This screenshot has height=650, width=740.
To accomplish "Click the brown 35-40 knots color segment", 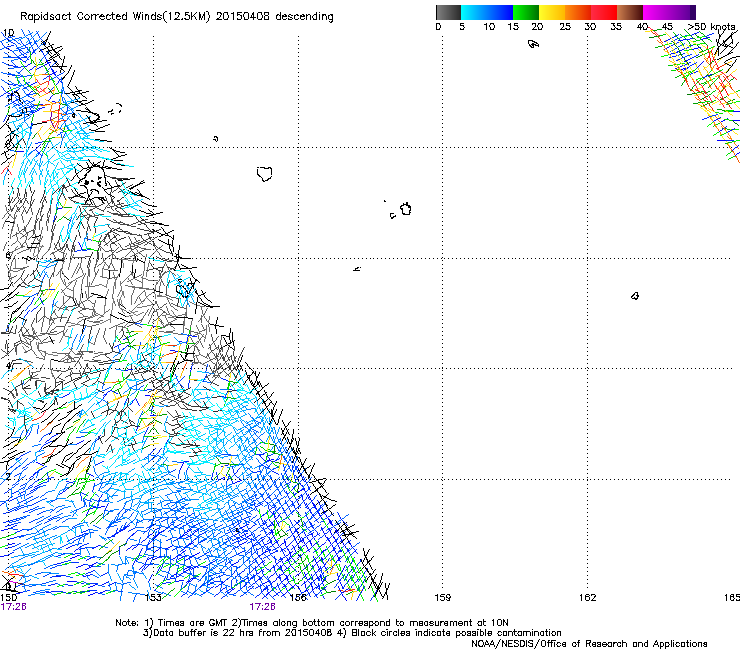I will coord(630,12).
